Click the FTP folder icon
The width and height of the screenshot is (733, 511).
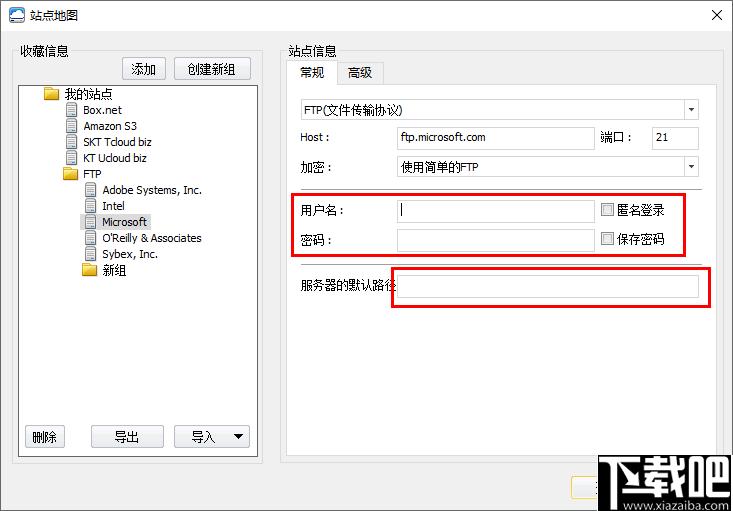coord(70,174)
